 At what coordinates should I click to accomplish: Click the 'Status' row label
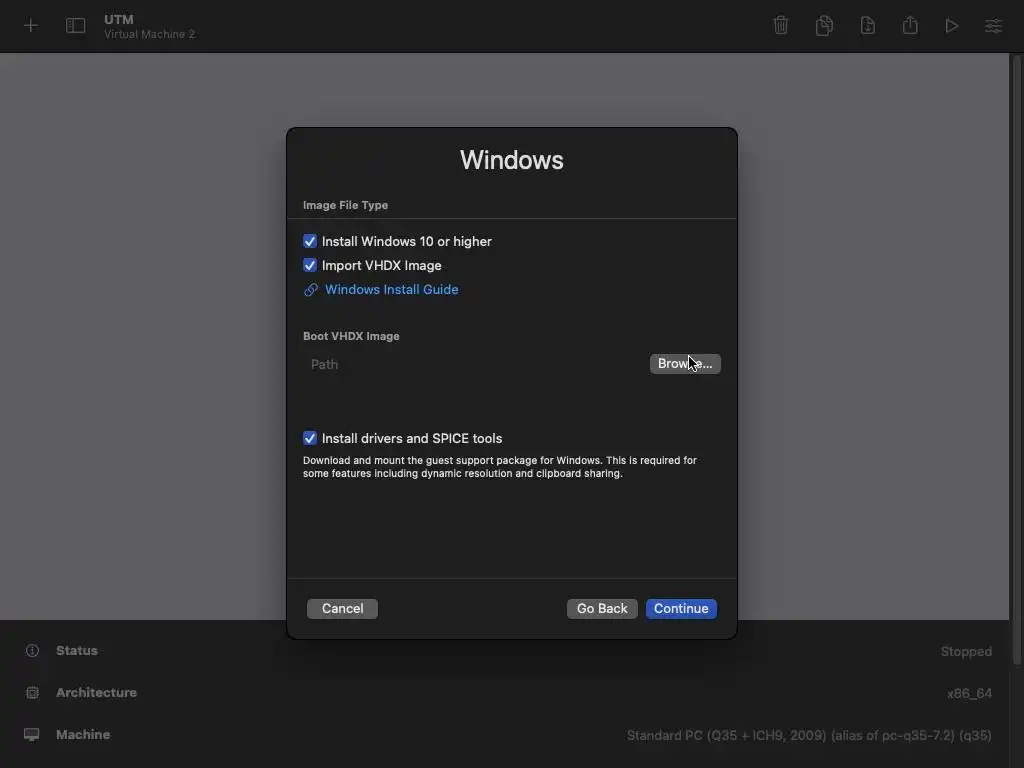pos(77,650)
